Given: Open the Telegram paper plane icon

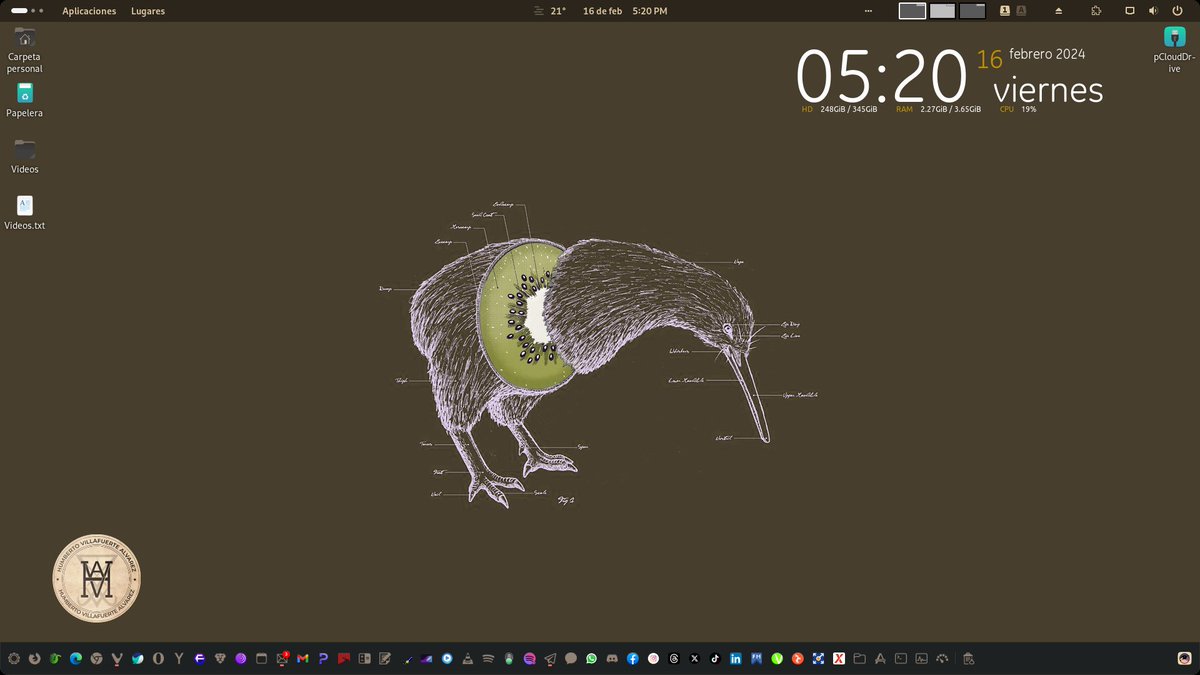Looking at the screenshot, I should [550, 659].
